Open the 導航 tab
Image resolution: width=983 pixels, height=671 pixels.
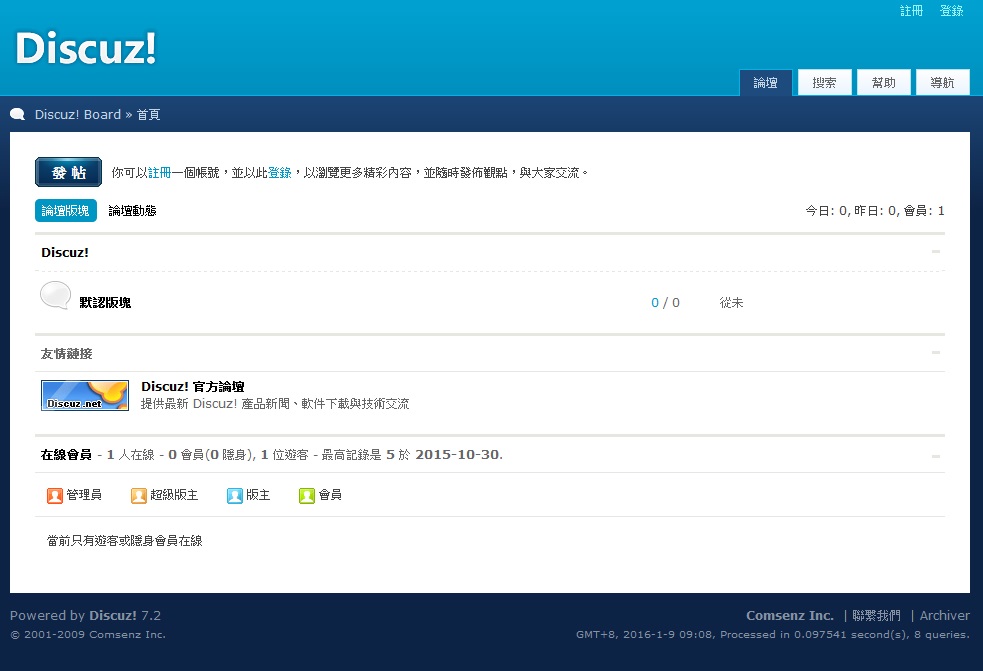coord(942,82)
